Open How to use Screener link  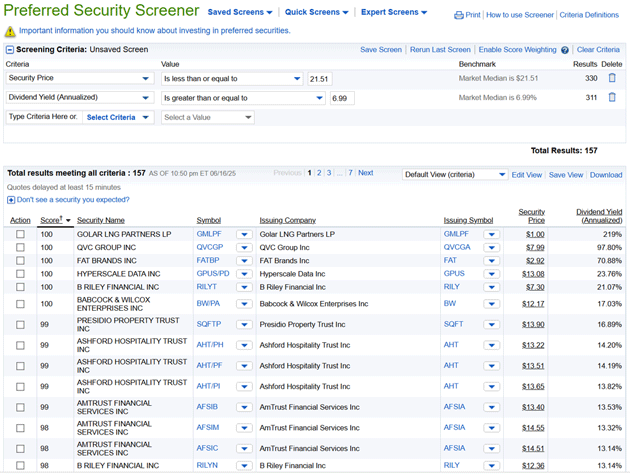coord(520,15)
